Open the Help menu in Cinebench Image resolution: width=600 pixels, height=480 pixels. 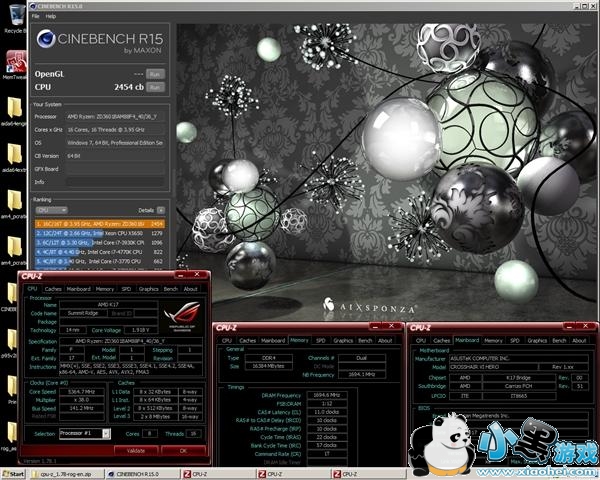click(50, 16)
